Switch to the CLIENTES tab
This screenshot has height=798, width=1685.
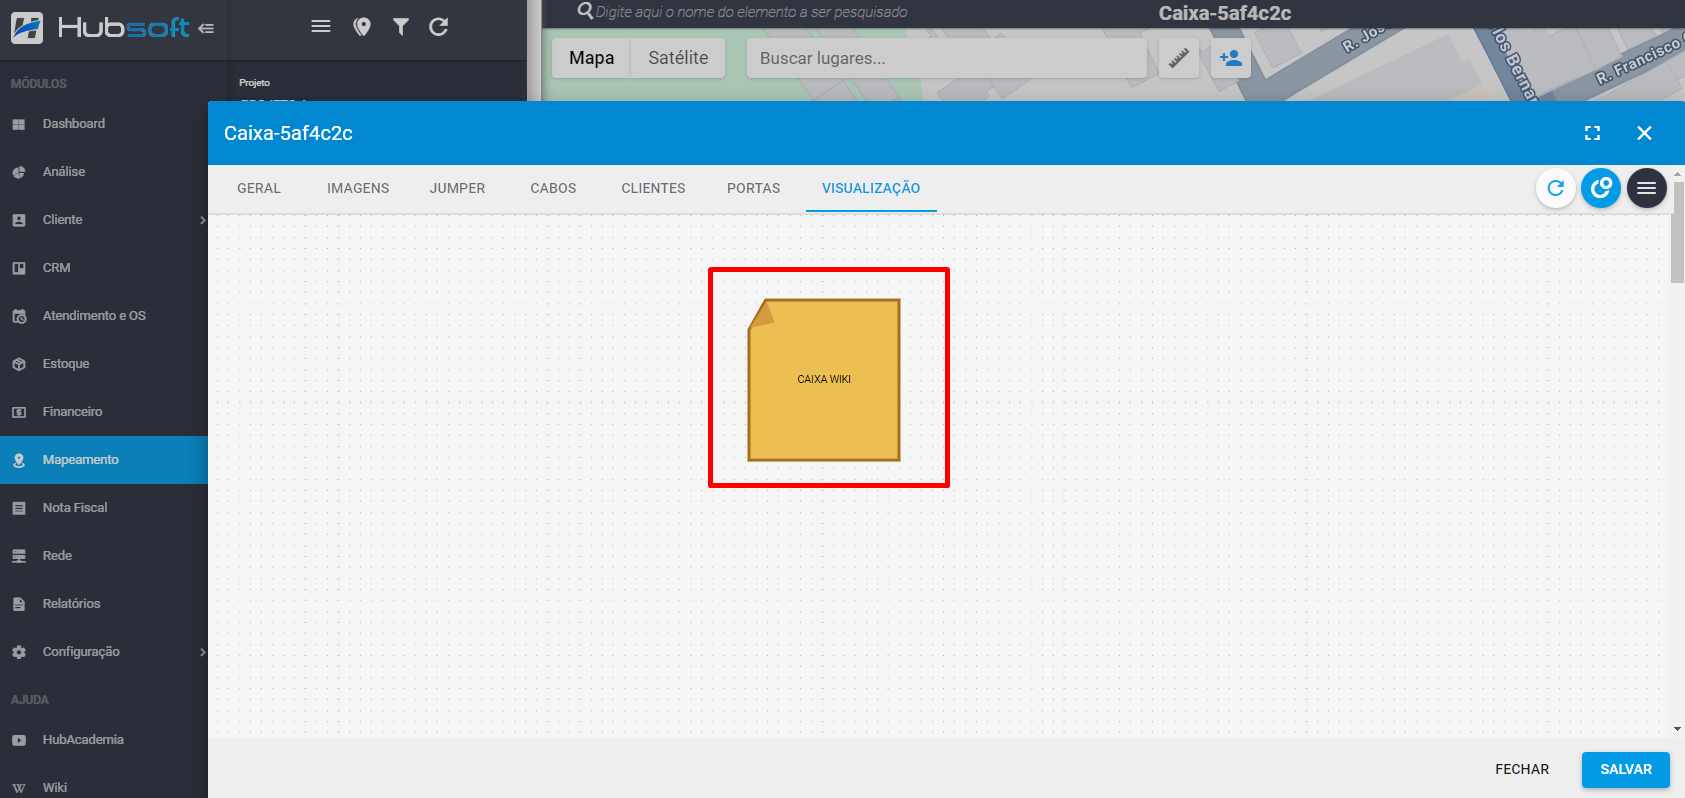653,188
